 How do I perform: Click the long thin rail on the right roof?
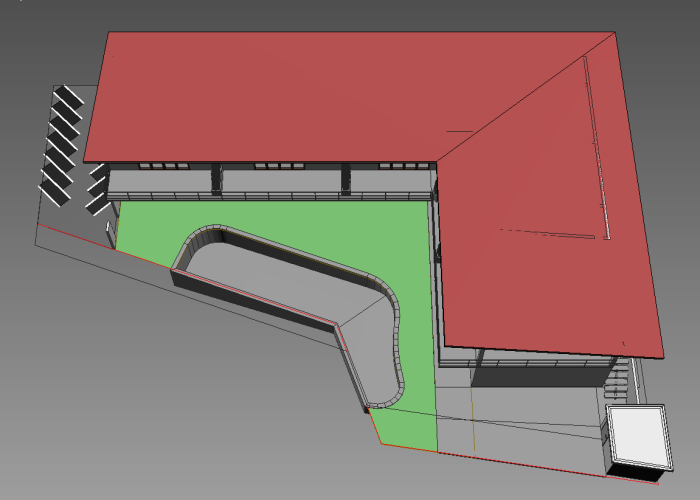click(x=596, y=150)
